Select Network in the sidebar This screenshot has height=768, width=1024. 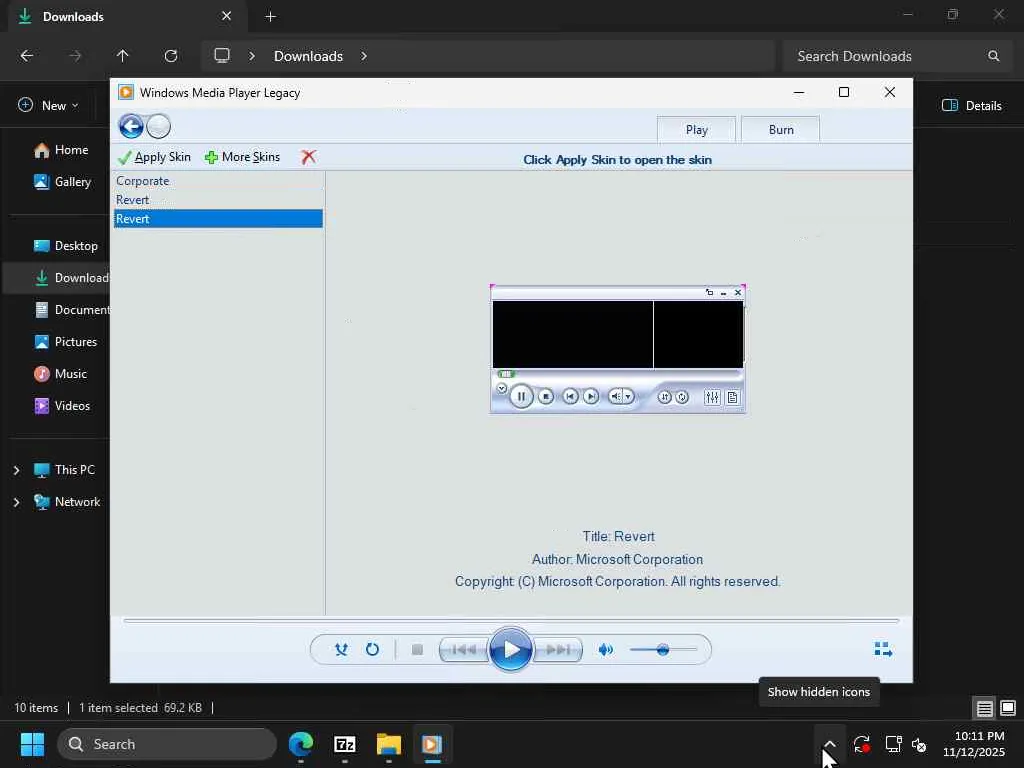67,502
